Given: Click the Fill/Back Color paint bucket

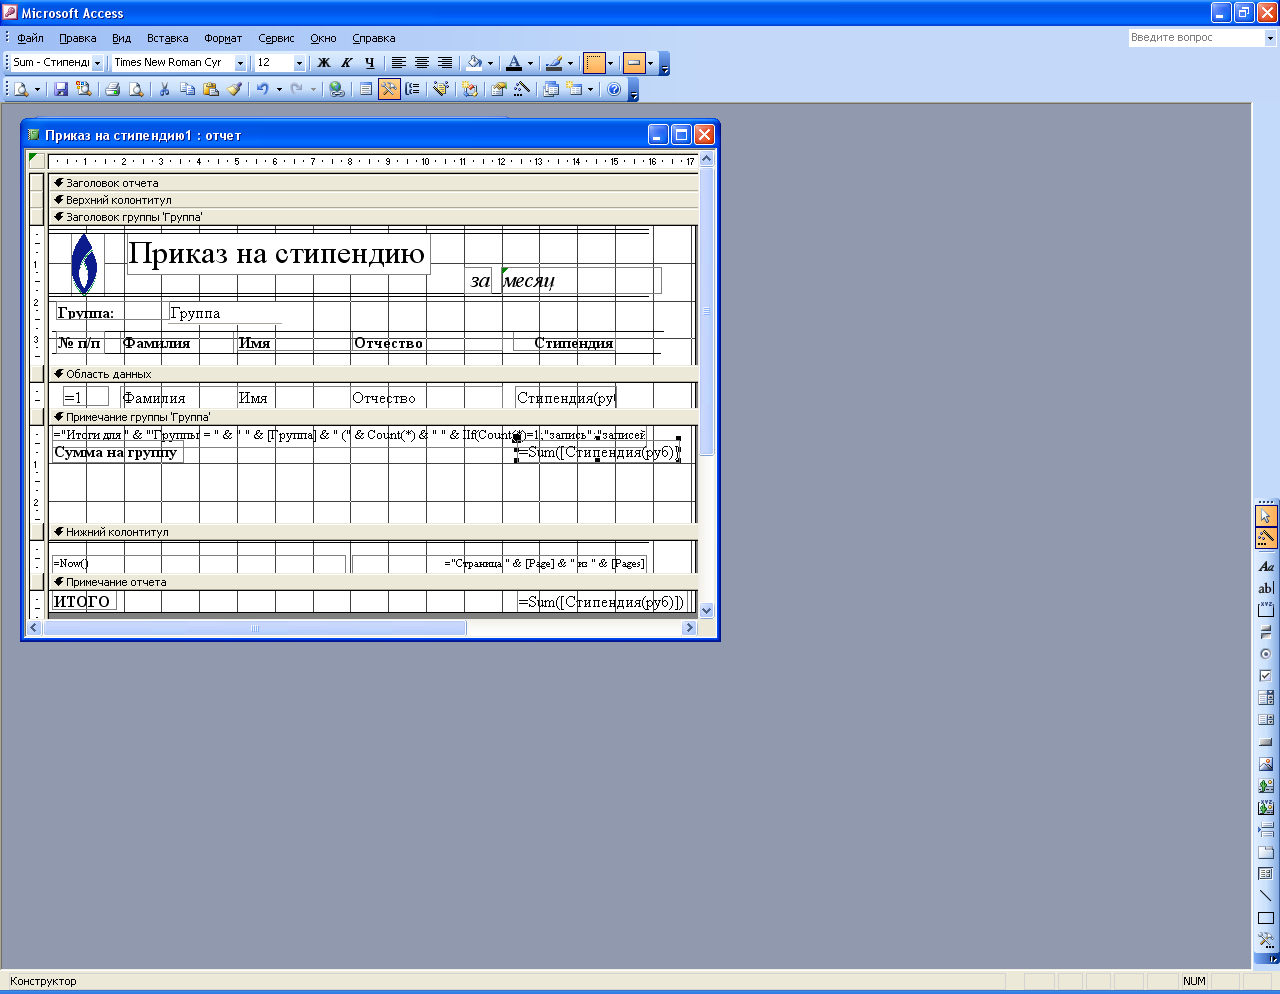Looking at the screenshot, I should [475, 63].
